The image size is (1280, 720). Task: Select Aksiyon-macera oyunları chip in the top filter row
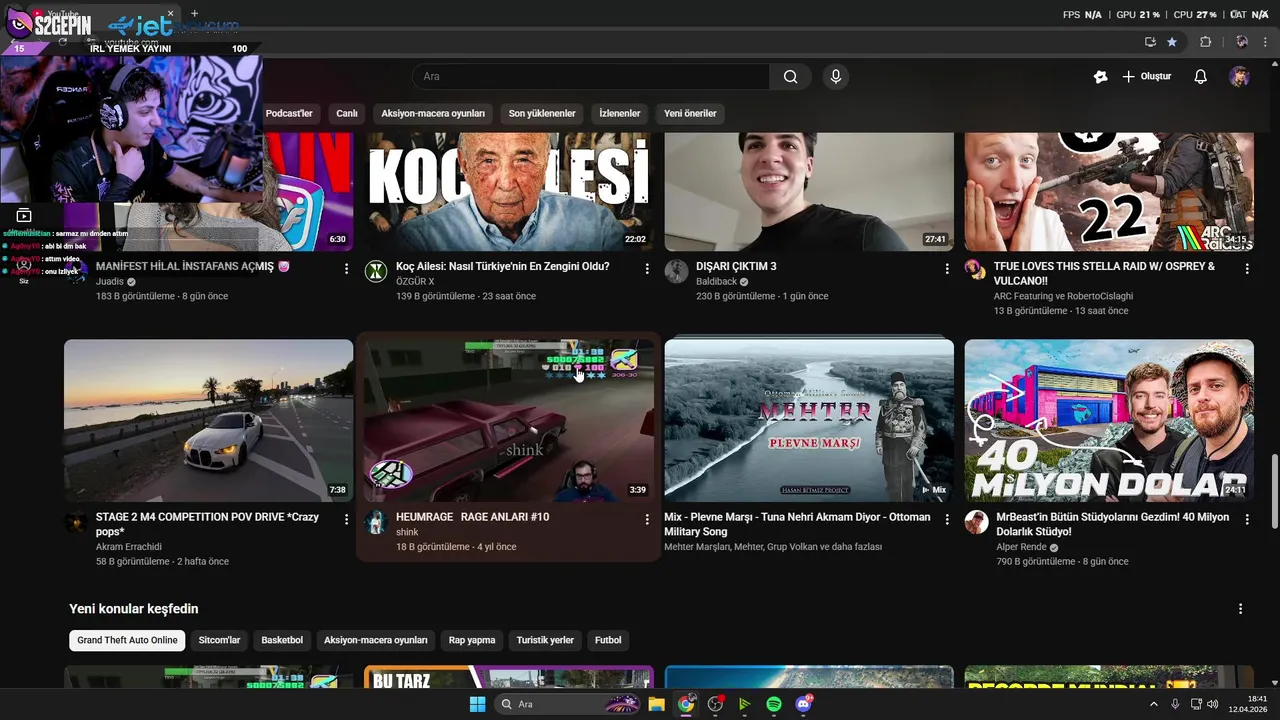point(433,114)
